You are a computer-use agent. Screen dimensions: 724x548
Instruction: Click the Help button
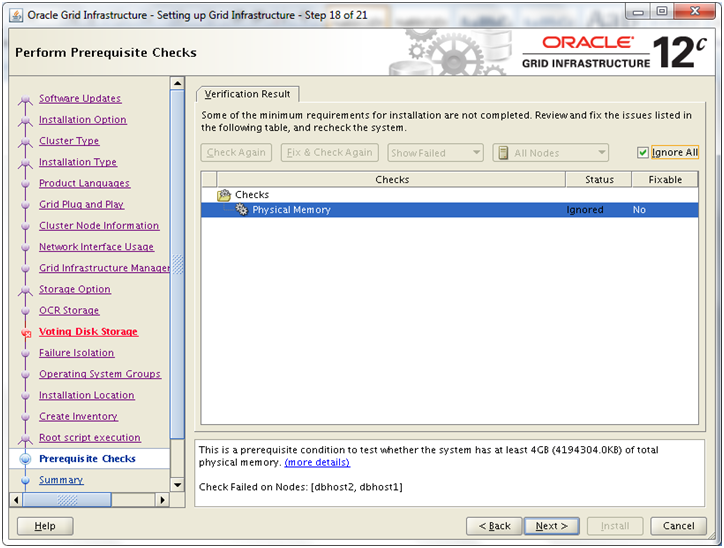(x=45, y=526)
